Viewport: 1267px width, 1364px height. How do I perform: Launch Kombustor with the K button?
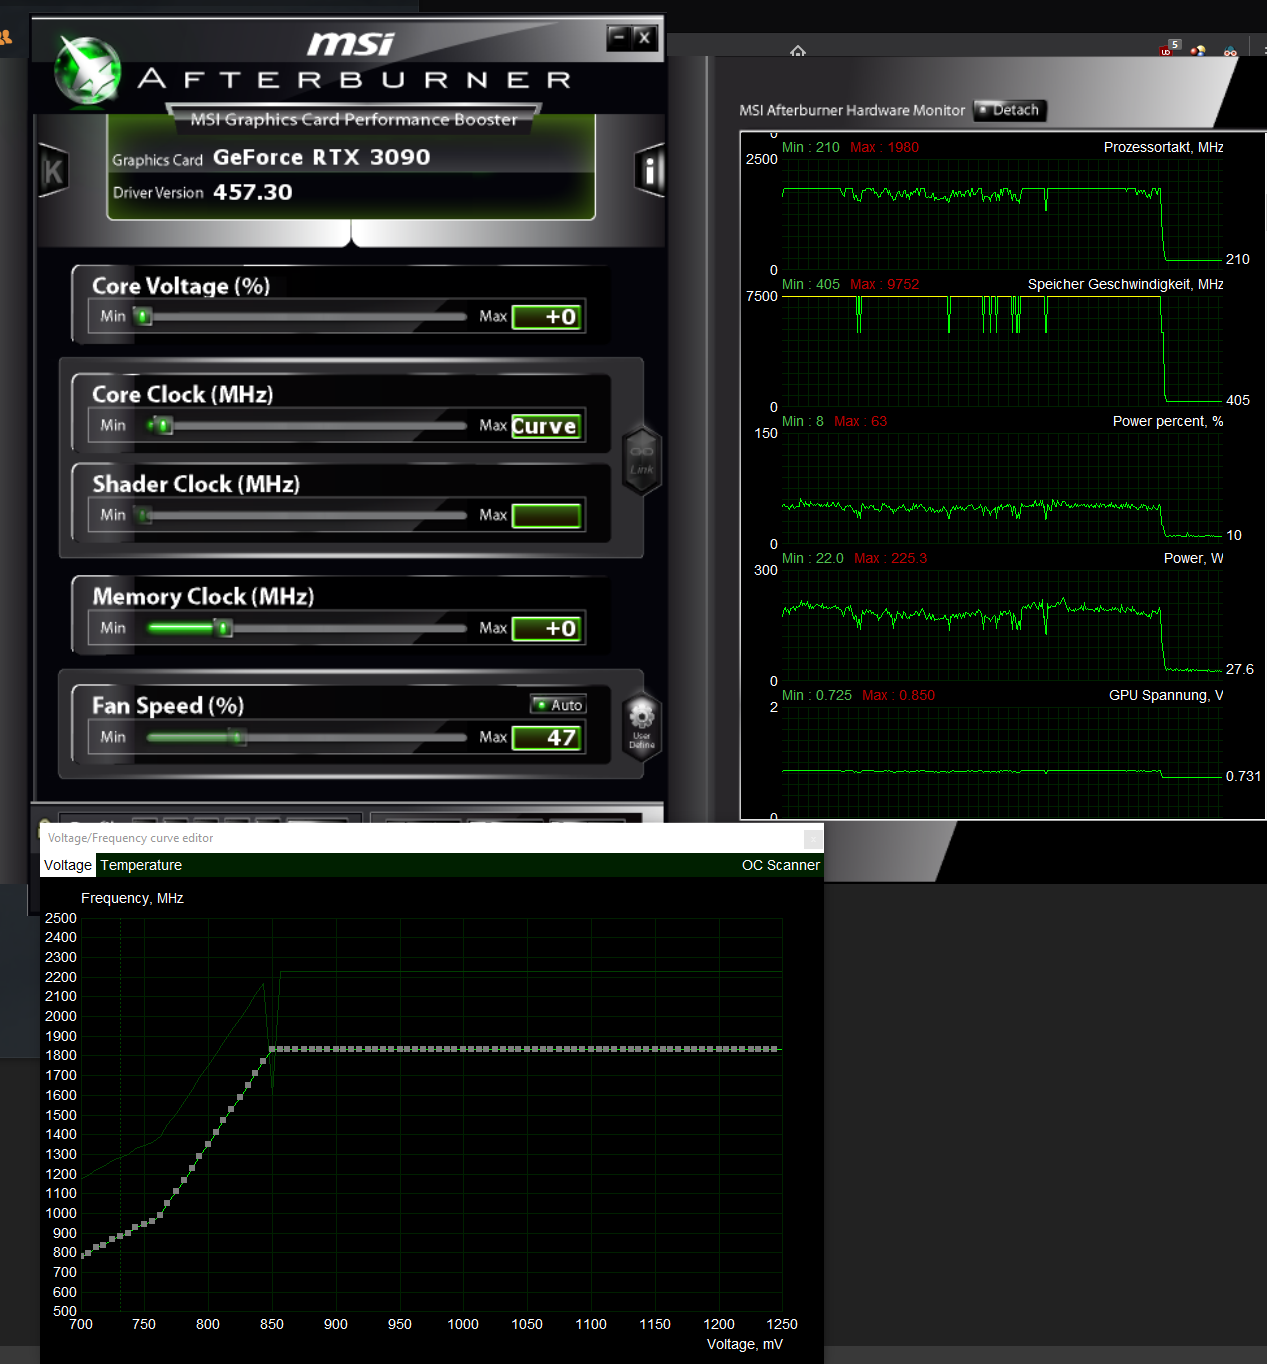[53, 171]
